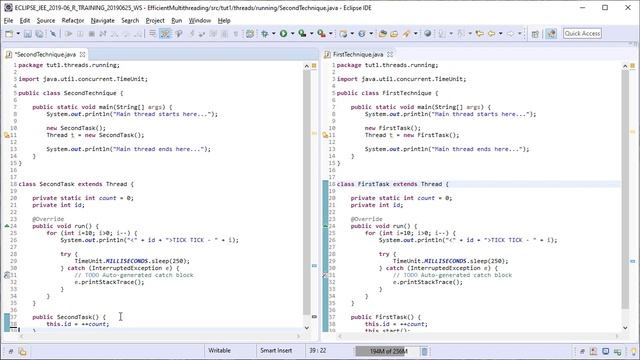Click the Save All toolbar icon

point(39,34)
